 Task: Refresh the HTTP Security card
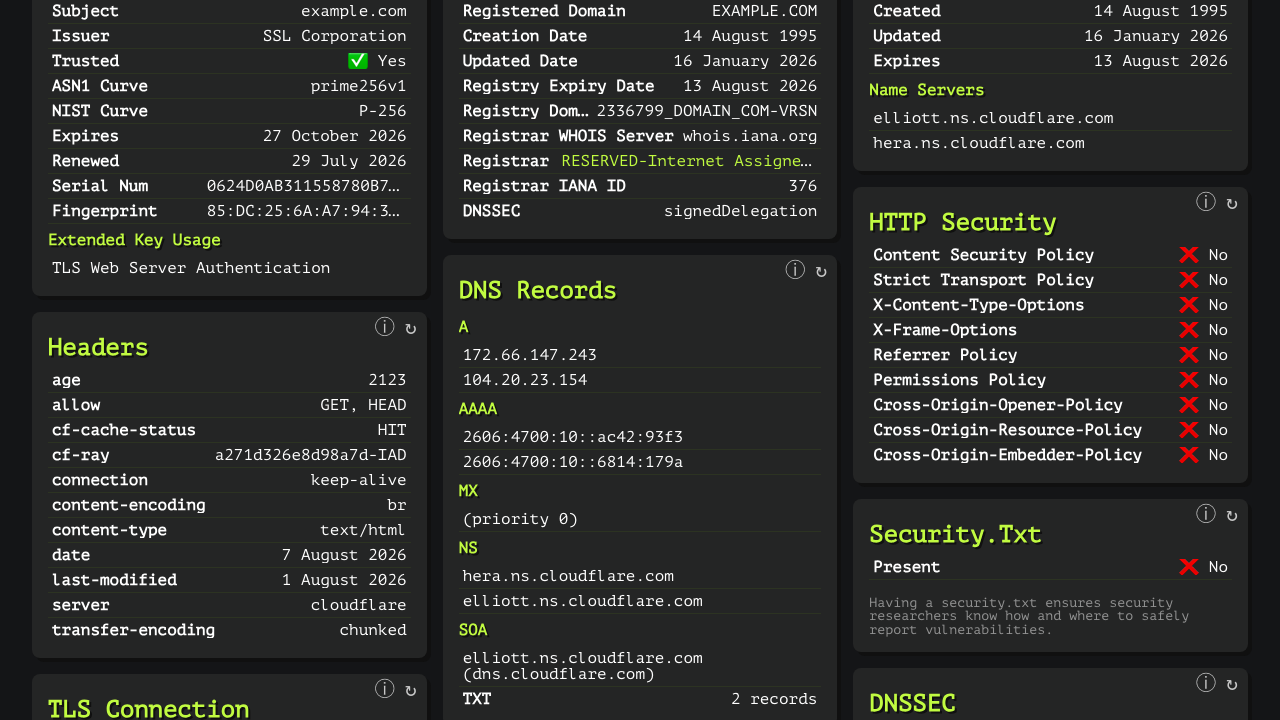click(x=1232, y=203)
